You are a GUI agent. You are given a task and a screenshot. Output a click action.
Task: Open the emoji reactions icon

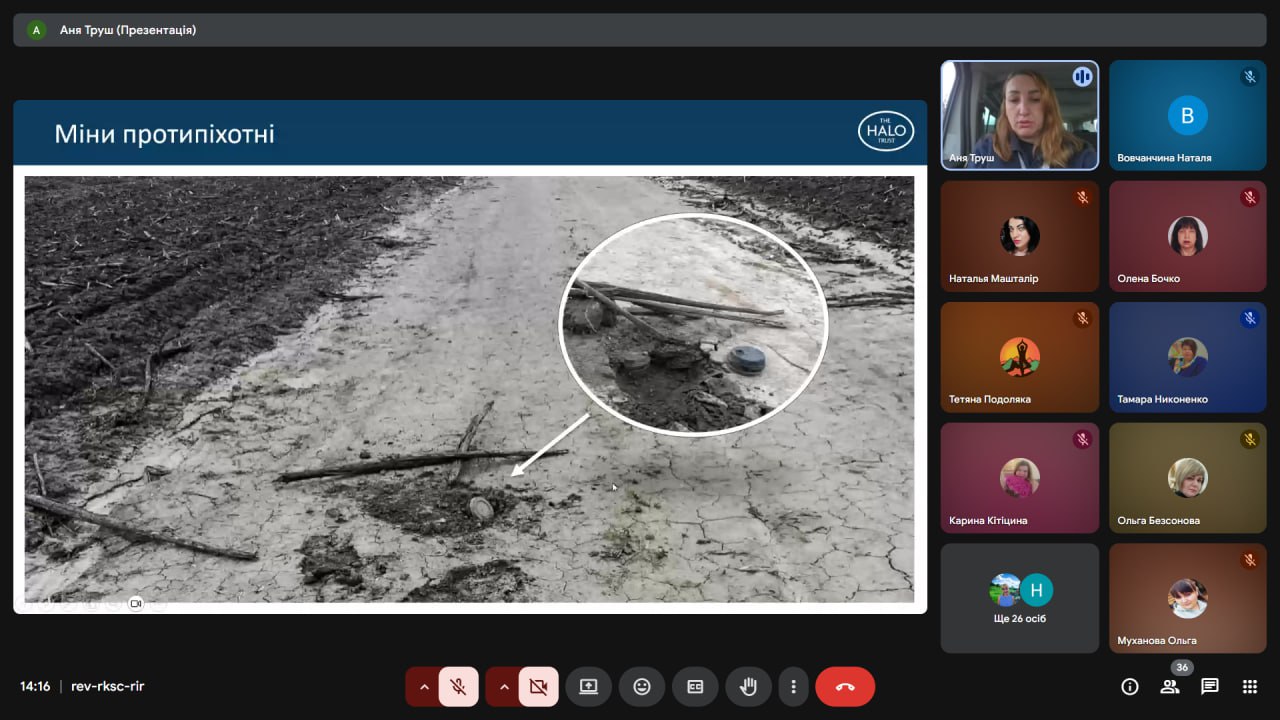click(x=642, y=687)
